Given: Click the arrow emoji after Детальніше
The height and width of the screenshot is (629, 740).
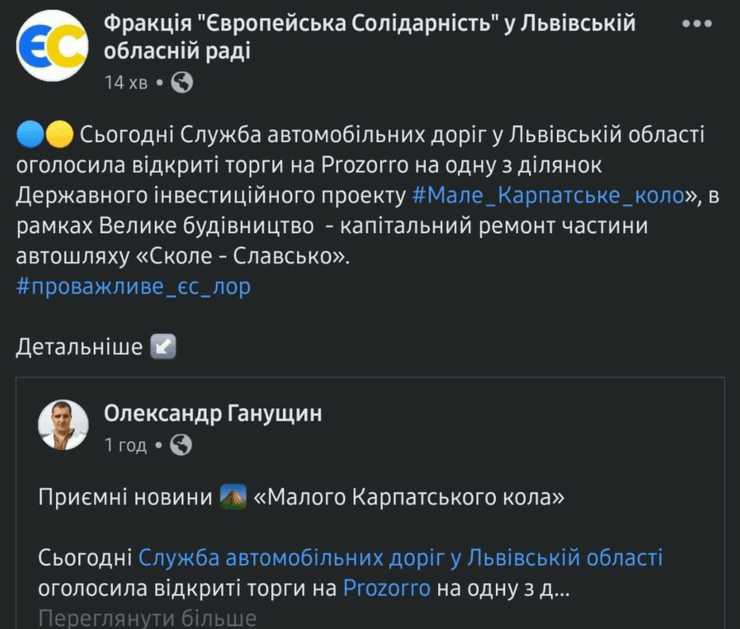Looking at the screenshot, I should pos(163,347).
